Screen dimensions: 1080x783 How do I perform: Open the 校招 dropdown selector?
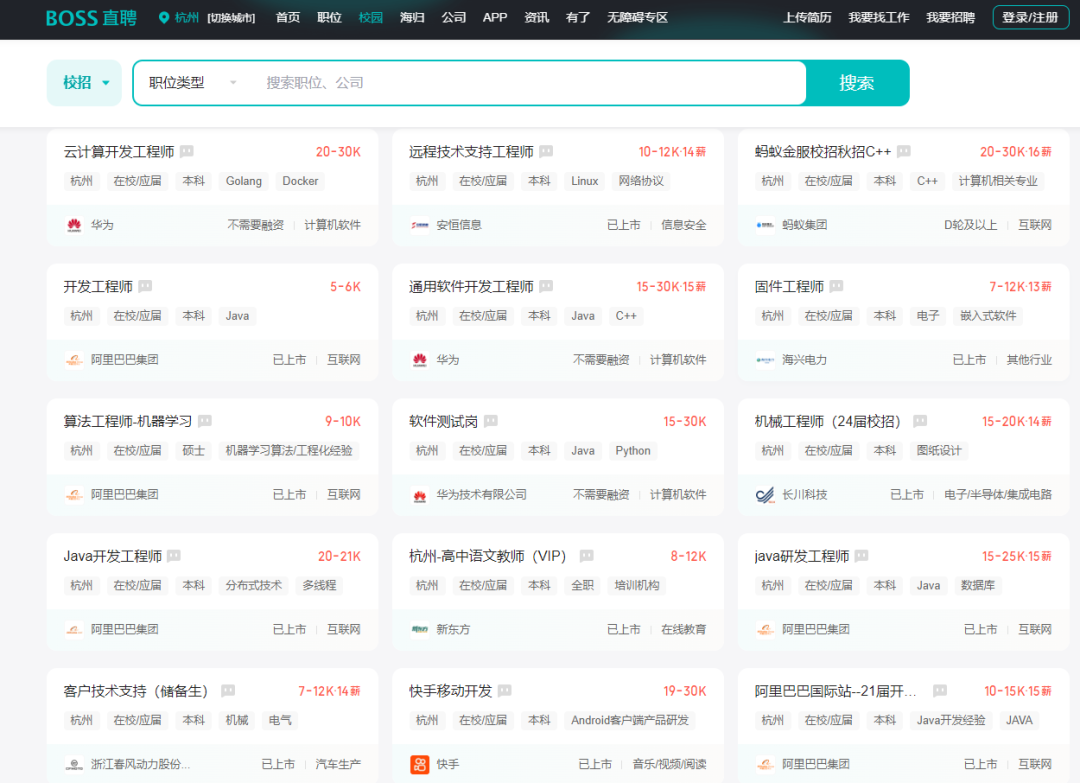[84, 83]
